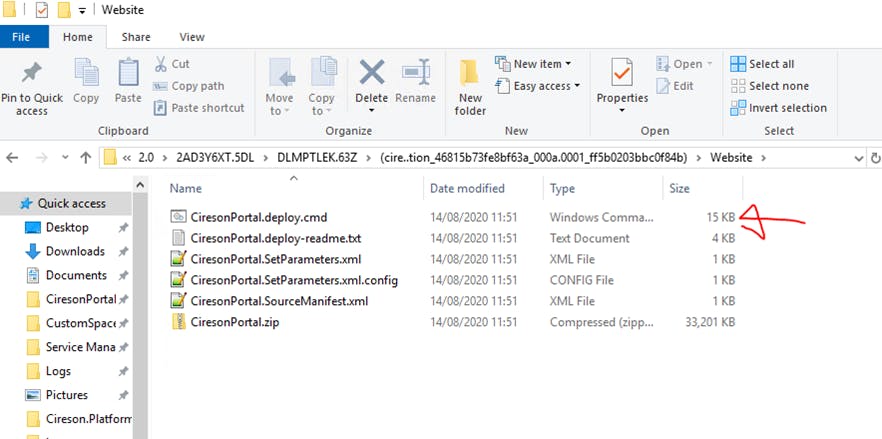This screenshot has height=439, width=882.
Task: Click Select none
Action: [x=770, y=86]
